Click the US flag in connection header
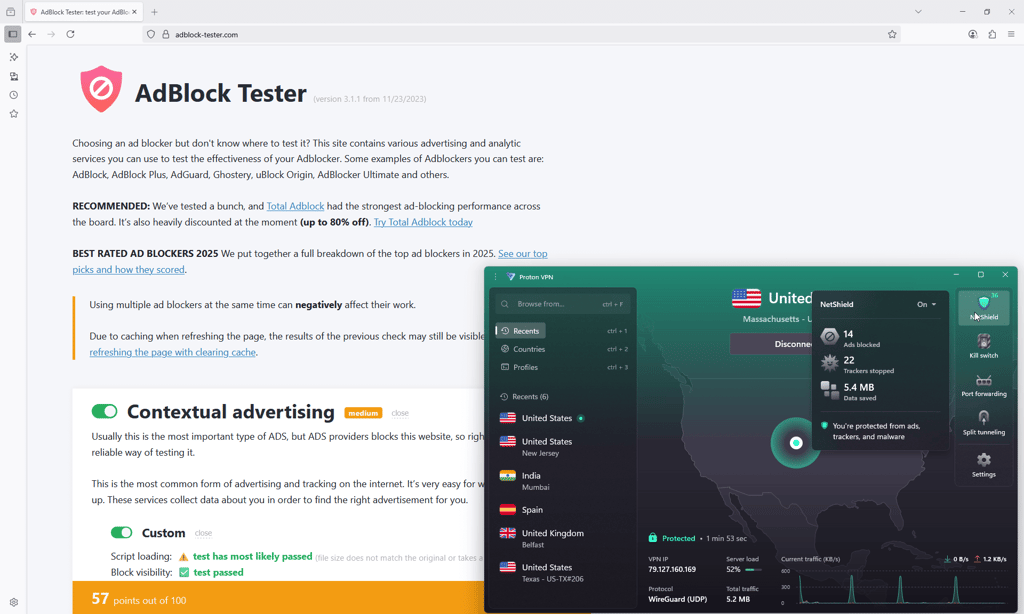 (746, 298)
